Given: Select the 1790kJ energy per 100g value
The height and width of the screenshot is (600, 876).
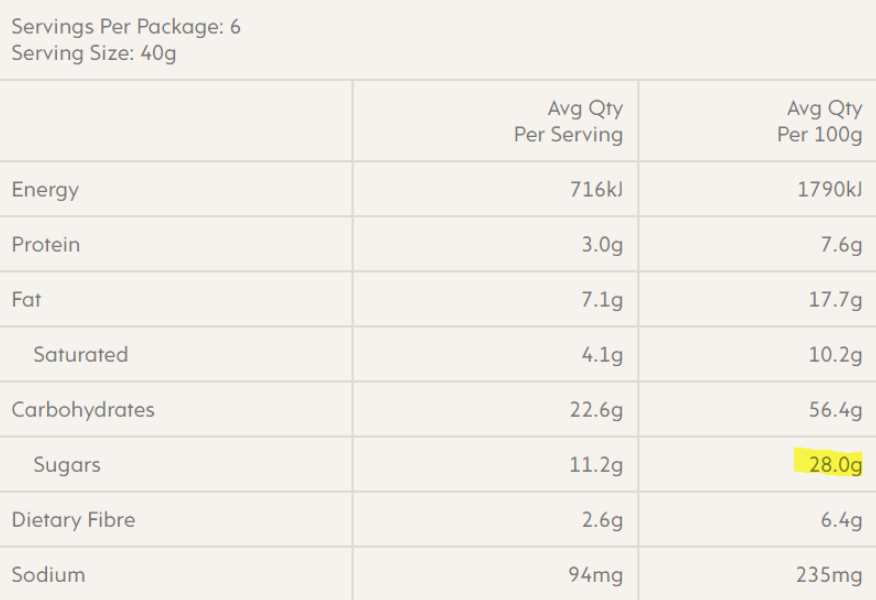Looking at the screenshot, I should pyautogui.click(x=830, y=189).
